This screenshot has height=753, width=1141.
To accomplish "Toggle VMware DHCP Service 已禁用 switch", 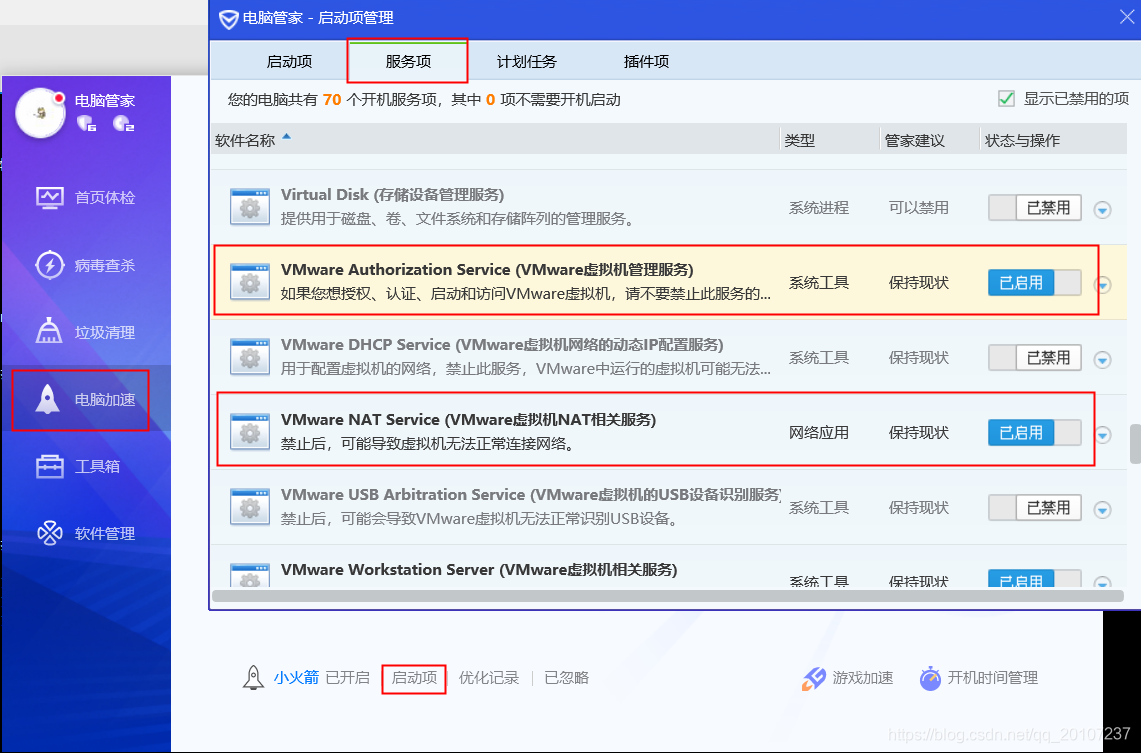I will [1034, 357].
